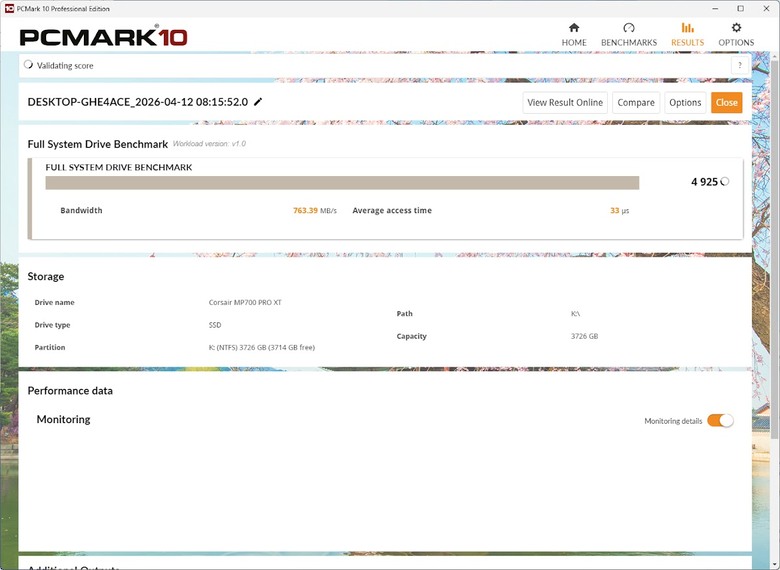This screenshot has width=780, height=570.
Task: Click the Monitoring heading
Action: coord(63,419)
